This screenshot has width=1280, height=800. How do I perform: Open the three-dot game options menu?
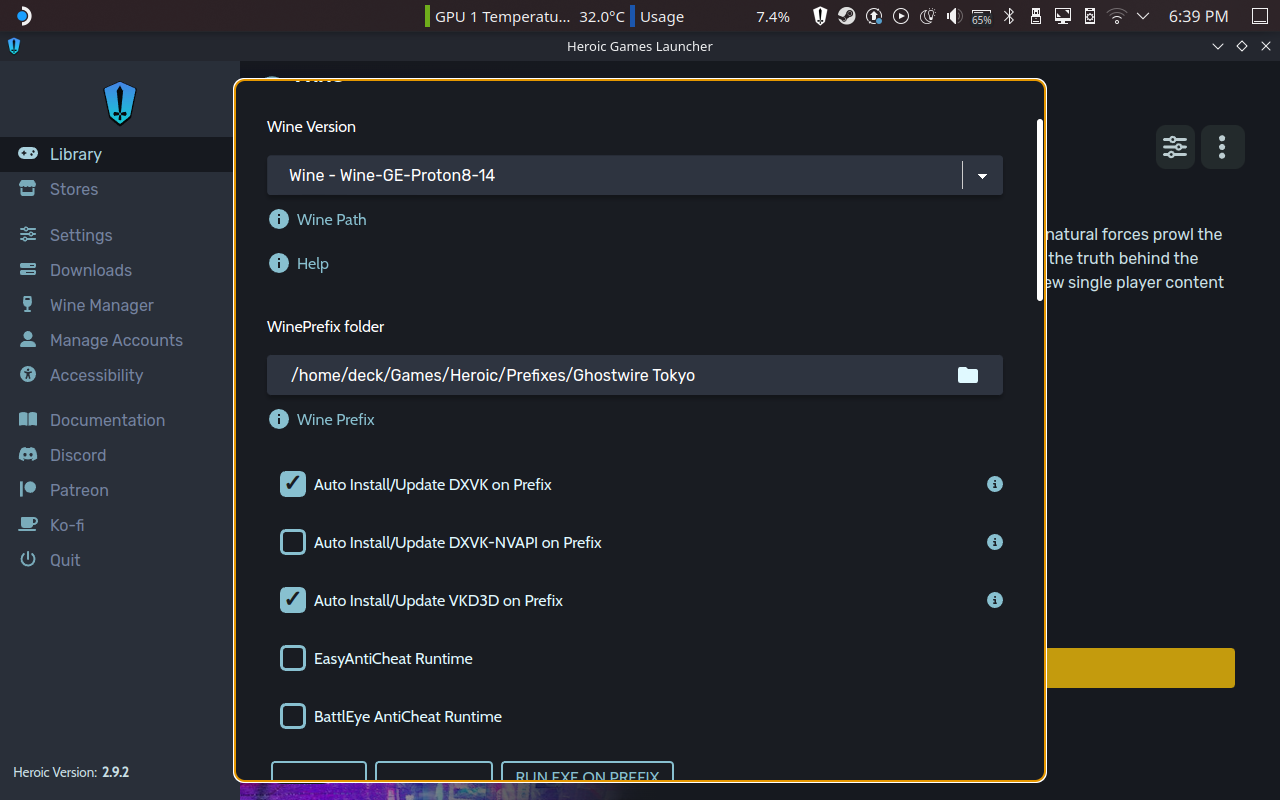(1222, 147)
